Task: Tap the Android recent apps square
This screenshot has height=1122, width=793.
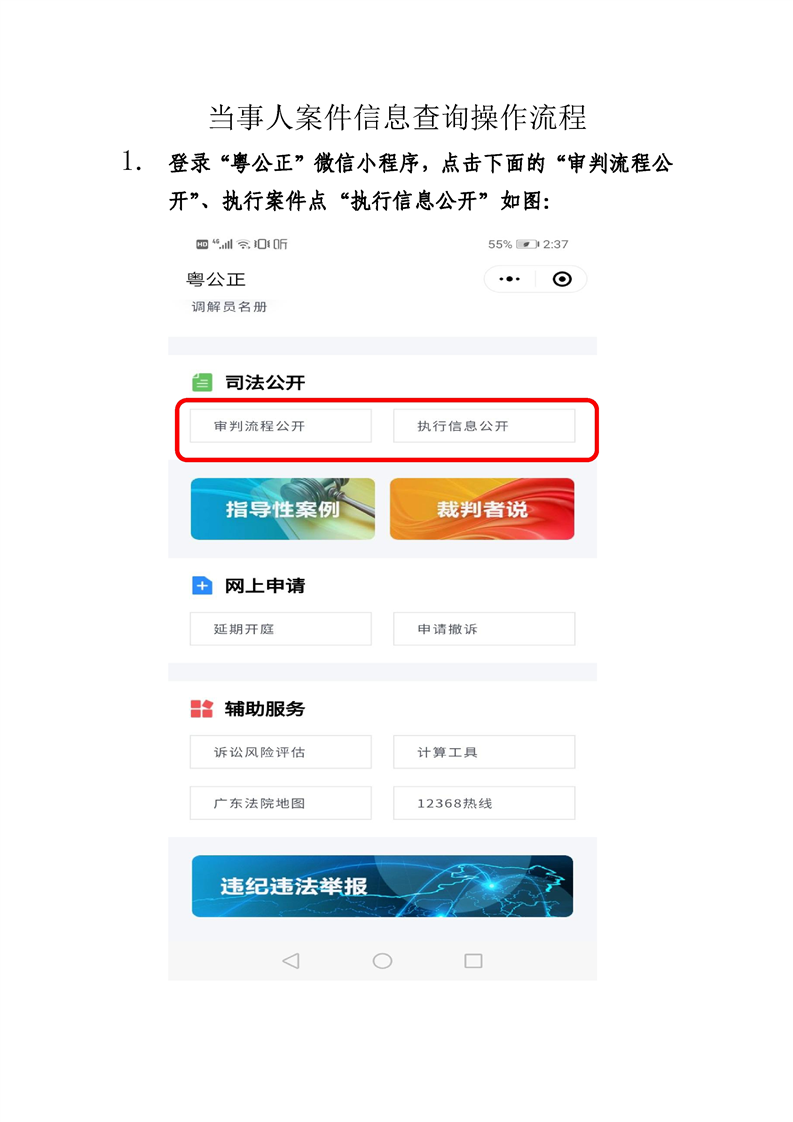Action: click(x=473, y=960)
